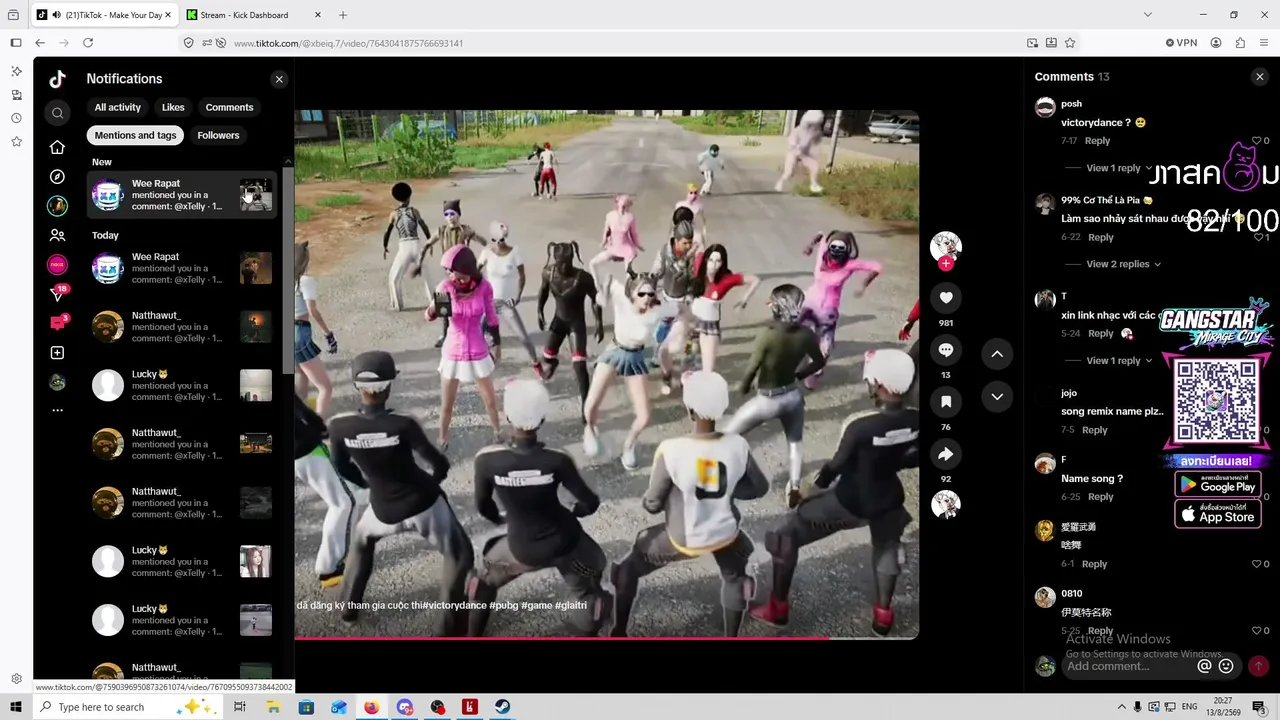Screen dimensions: 1280x720
Task: Bookmark this page with the star icon
Action: coord(1070,43)
